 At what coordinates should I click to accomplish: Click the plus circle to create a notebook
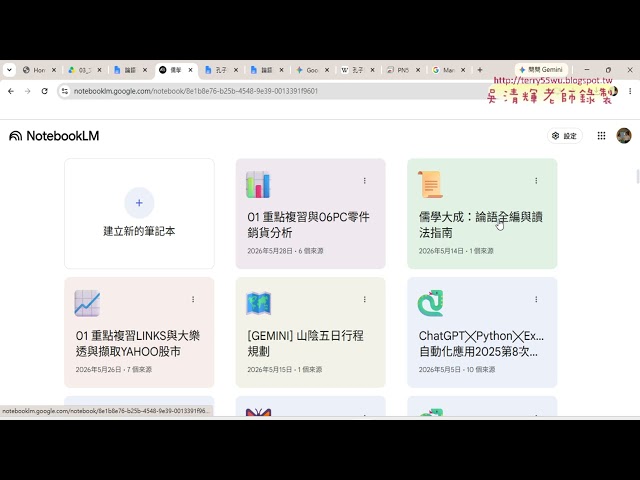(x=139, y=203)
